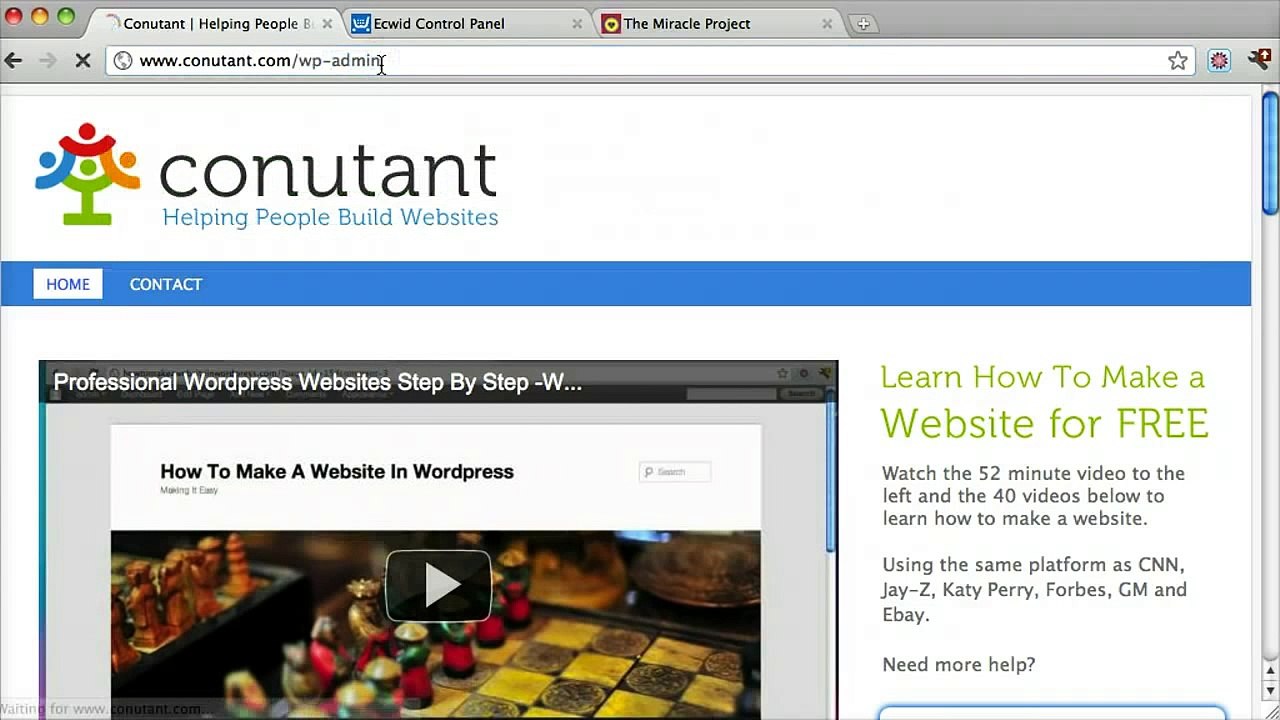The width and height of the screenshot is (1280, 720).
Task: Bookmark page with the star icon
Action: 1178,61
